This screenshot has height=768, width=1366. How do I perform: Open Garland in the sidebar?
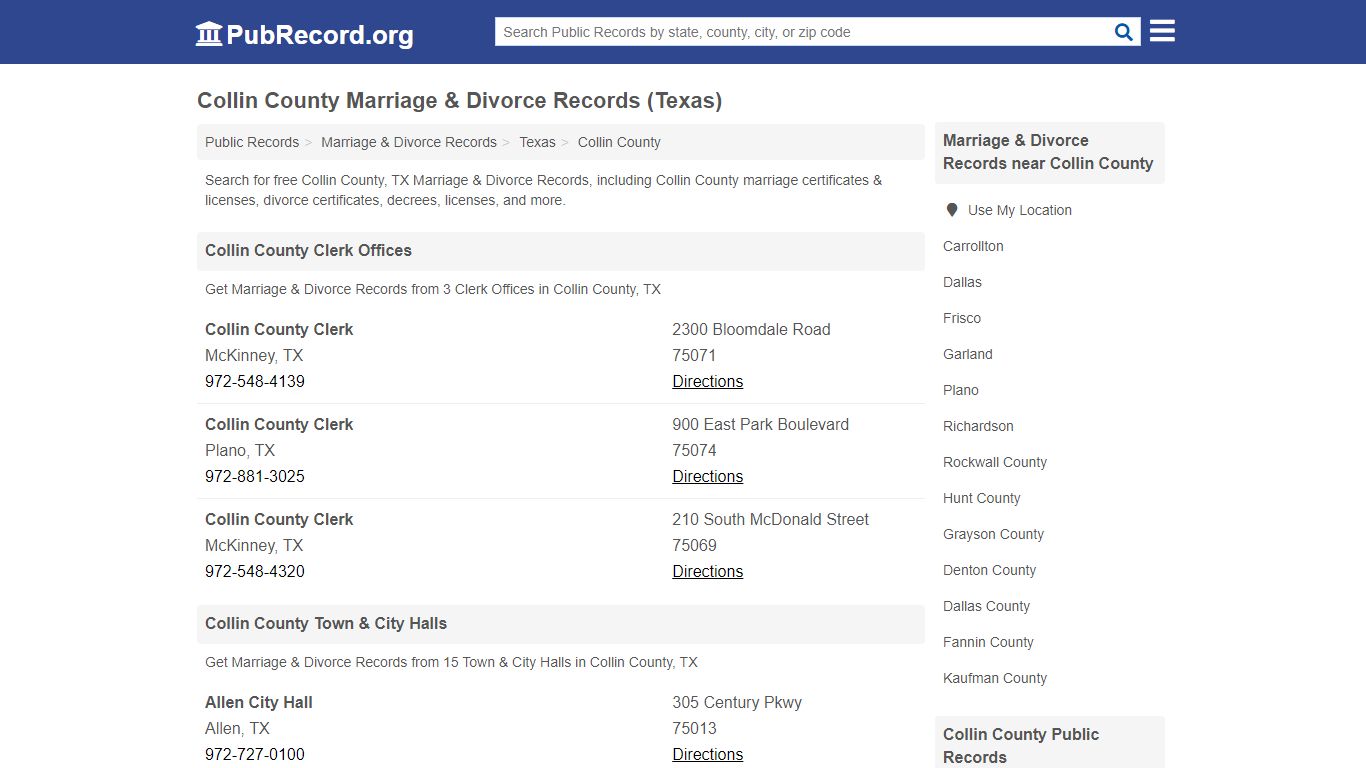[968, 354]
